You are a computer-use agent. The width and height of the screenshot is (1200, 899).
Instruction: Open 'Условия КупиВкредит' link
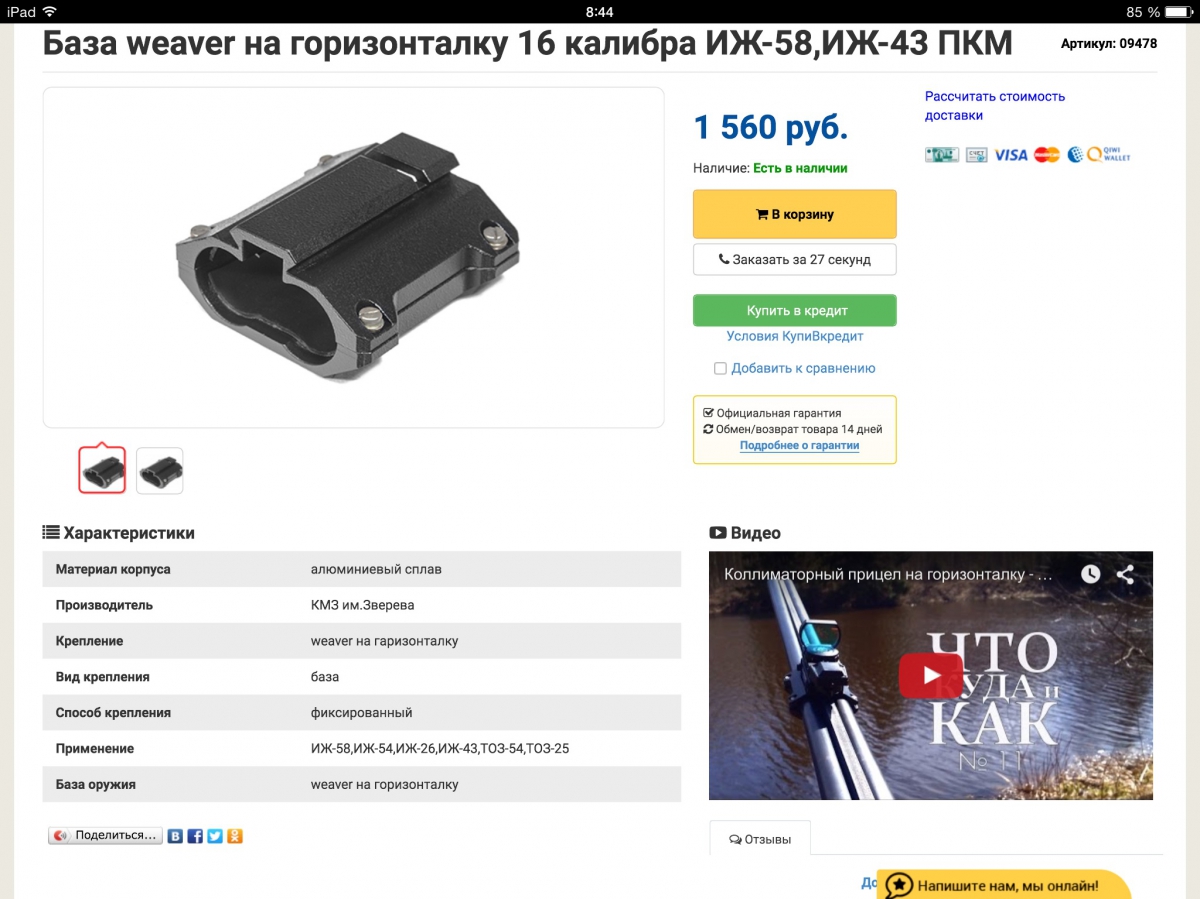click(795, 337)
